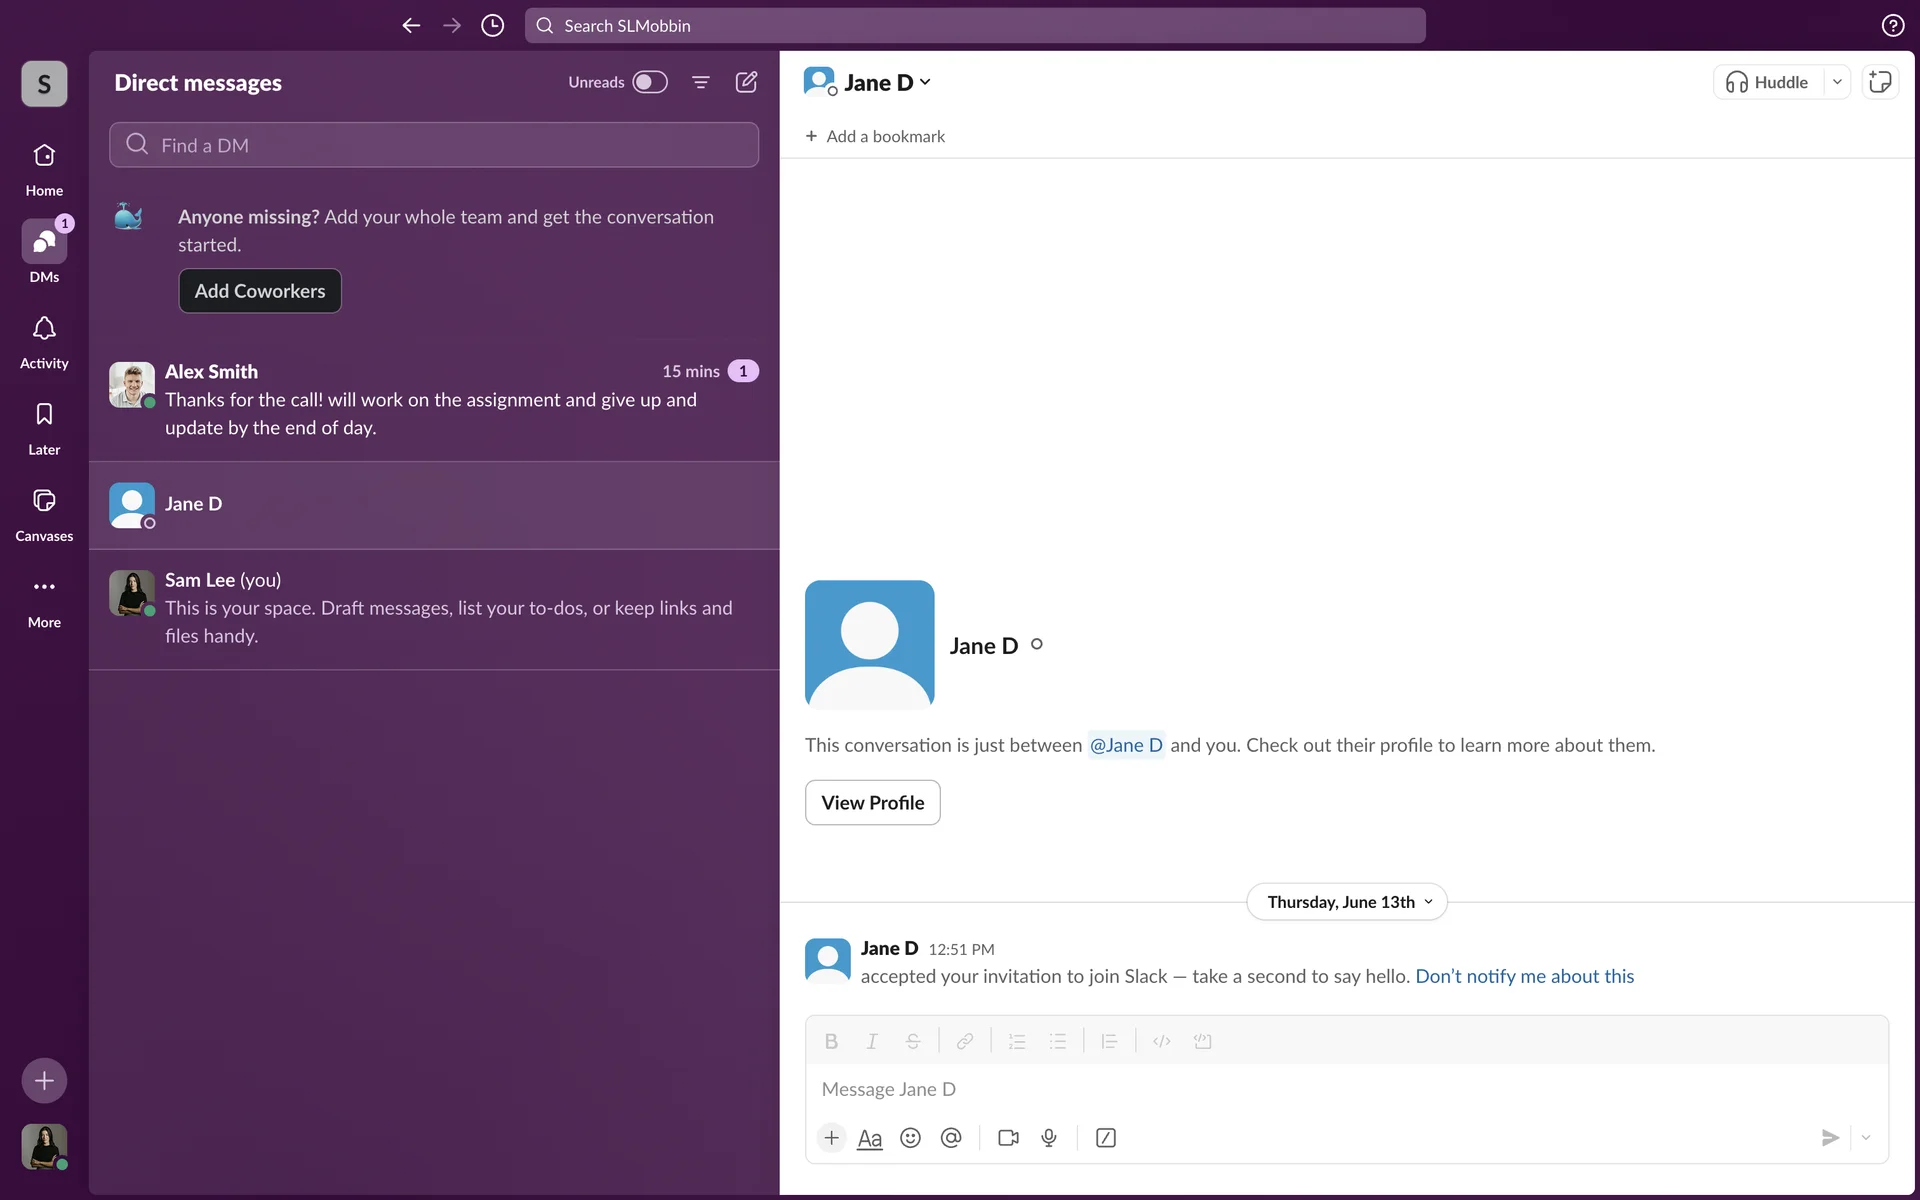Toggle formatting with the Aa button

870,1138
